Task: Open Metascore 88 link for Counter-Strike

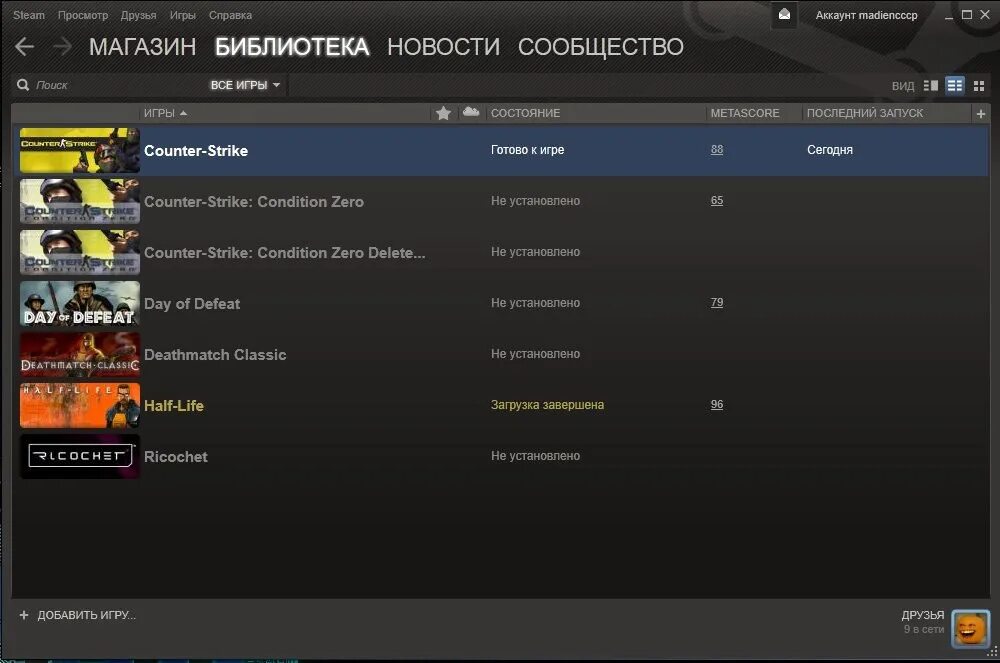Action: (x=717, y=149)
